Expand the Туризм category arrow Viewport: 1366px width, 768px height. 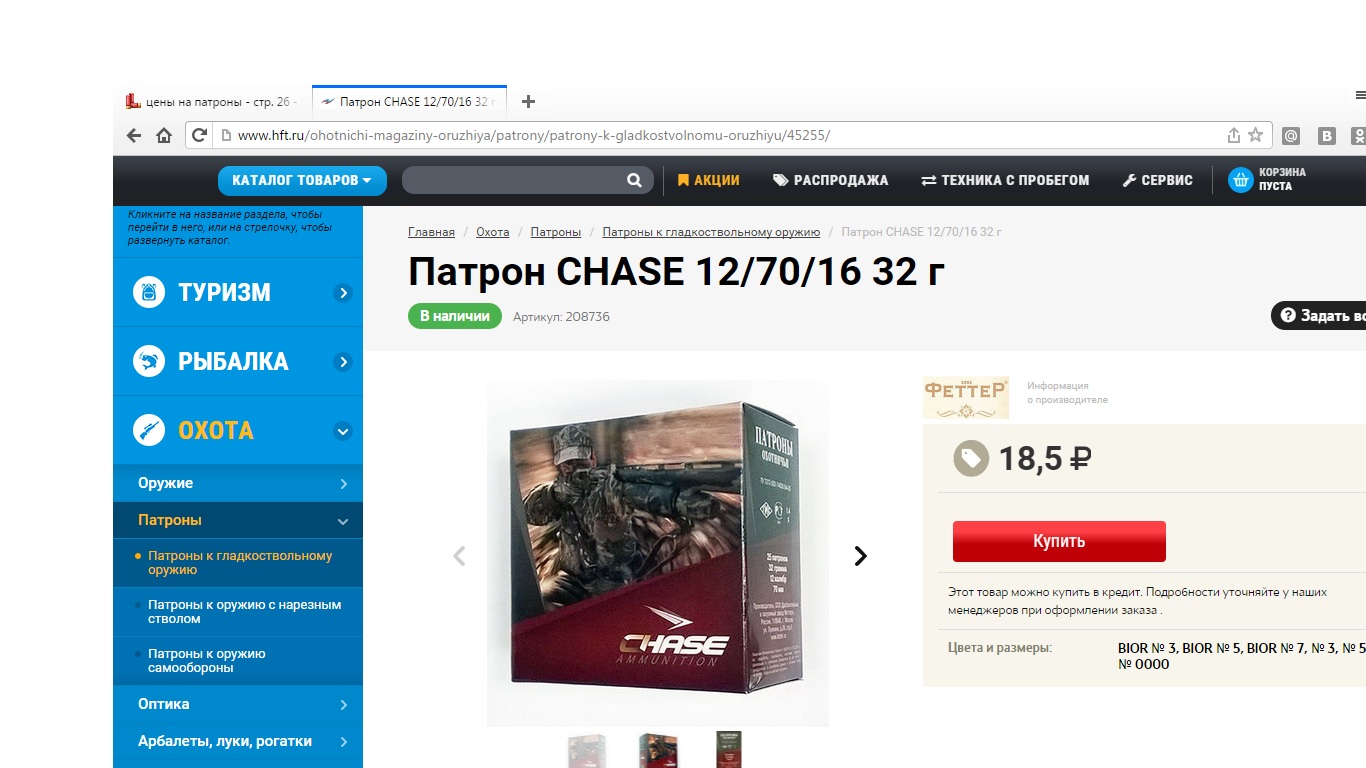[x=343, y=293]
